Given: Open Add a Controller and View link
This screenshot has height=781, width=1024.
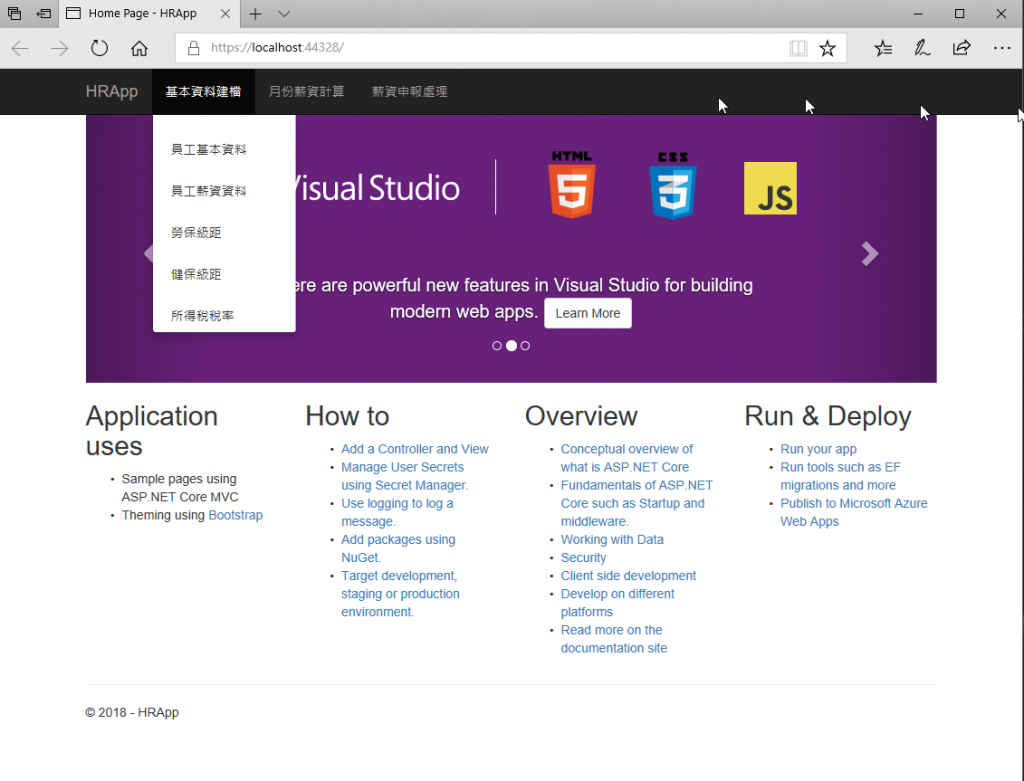Looking at the screenshot, I should pyautogui.click(x=415, y=449).
